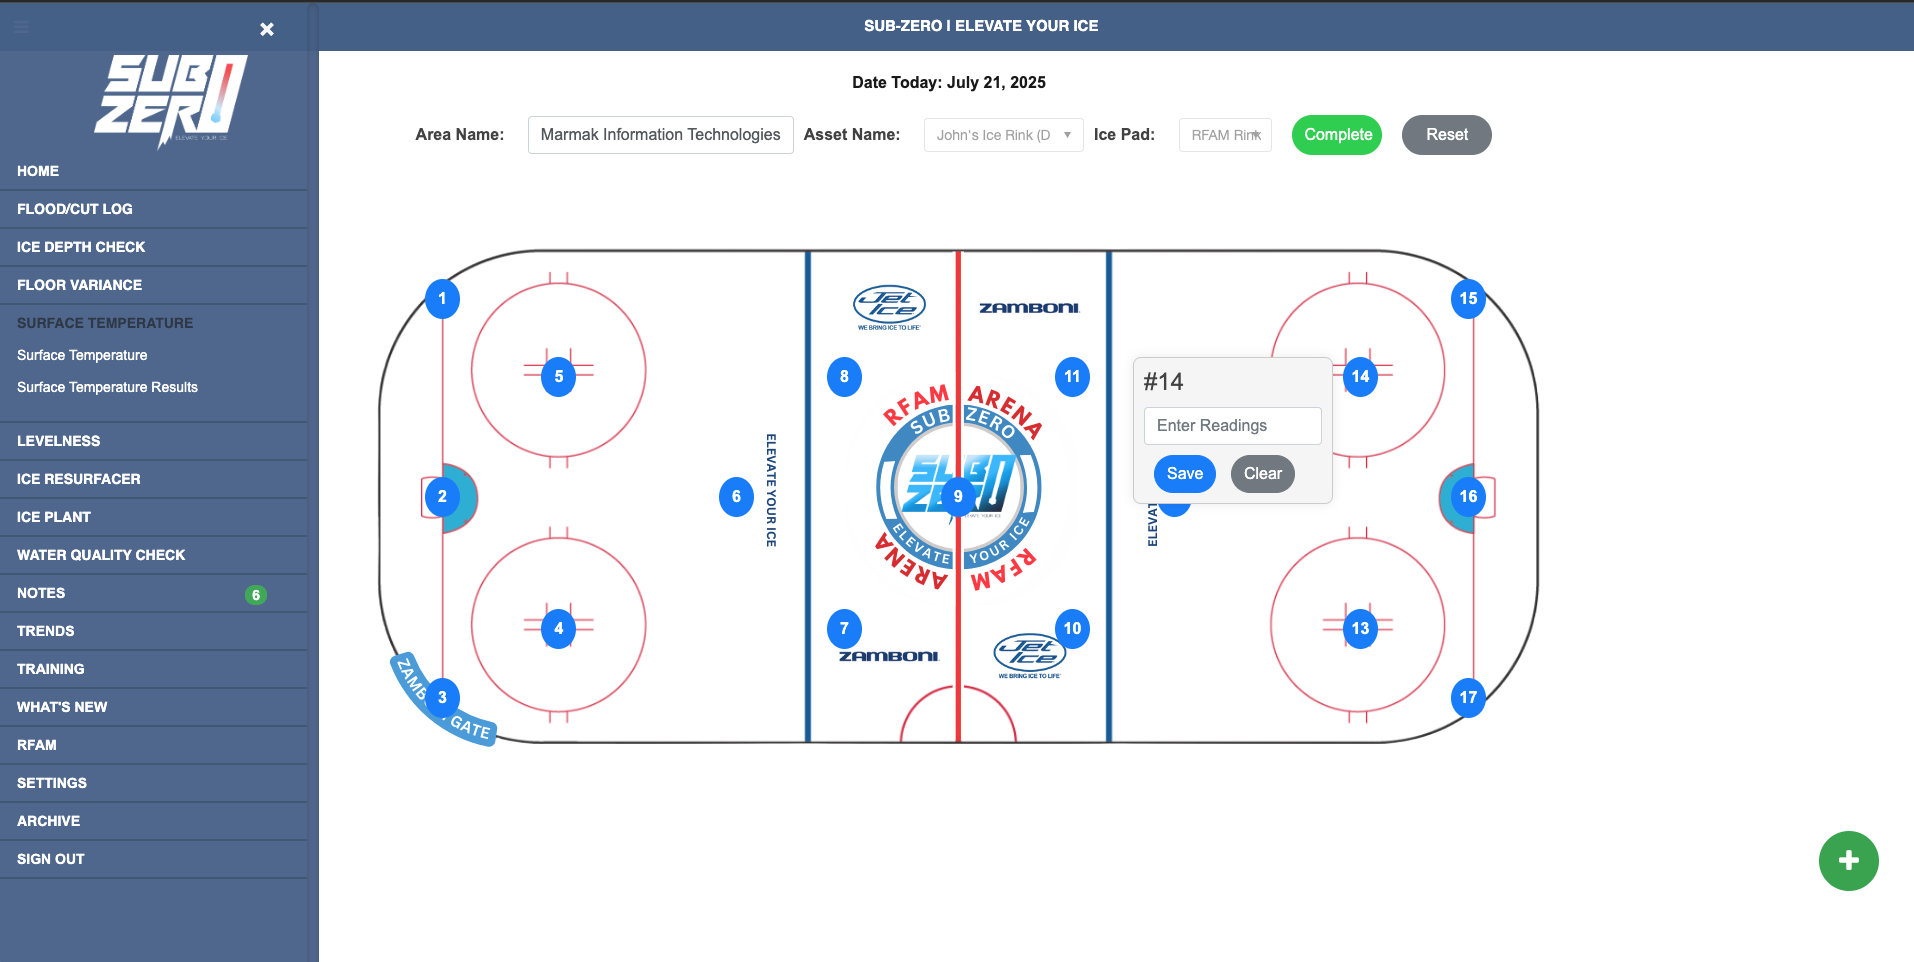Clear the reading for point 14
The width and height of the screenshot is (1914, 962).
[x=1263, y=474]
